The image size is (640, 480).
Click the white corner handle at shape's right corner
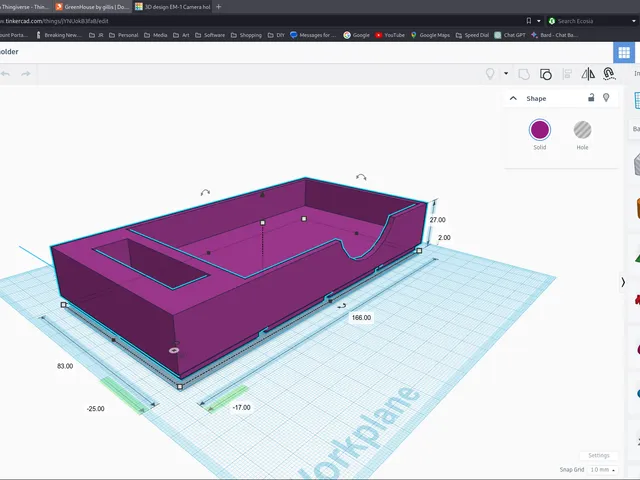(419, 250)
